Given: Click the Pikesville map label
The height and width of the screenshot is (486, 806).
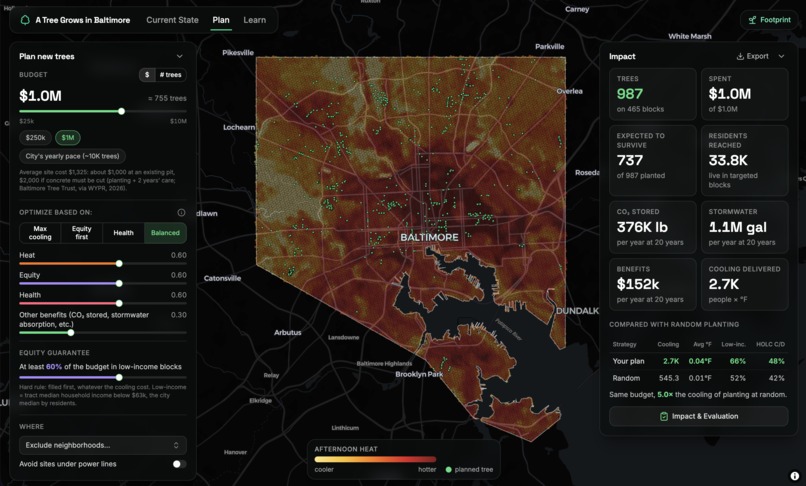Looking at the screenshot, I should 238,52.
